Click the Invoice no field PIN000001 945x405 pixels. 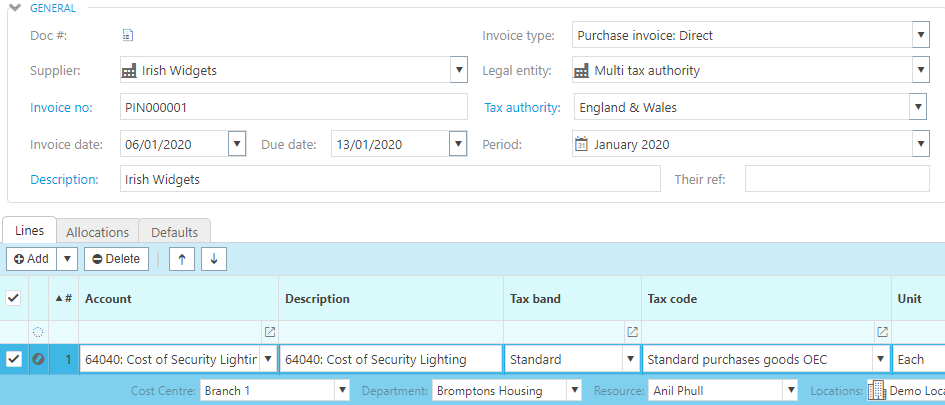[x=294, y=107]
